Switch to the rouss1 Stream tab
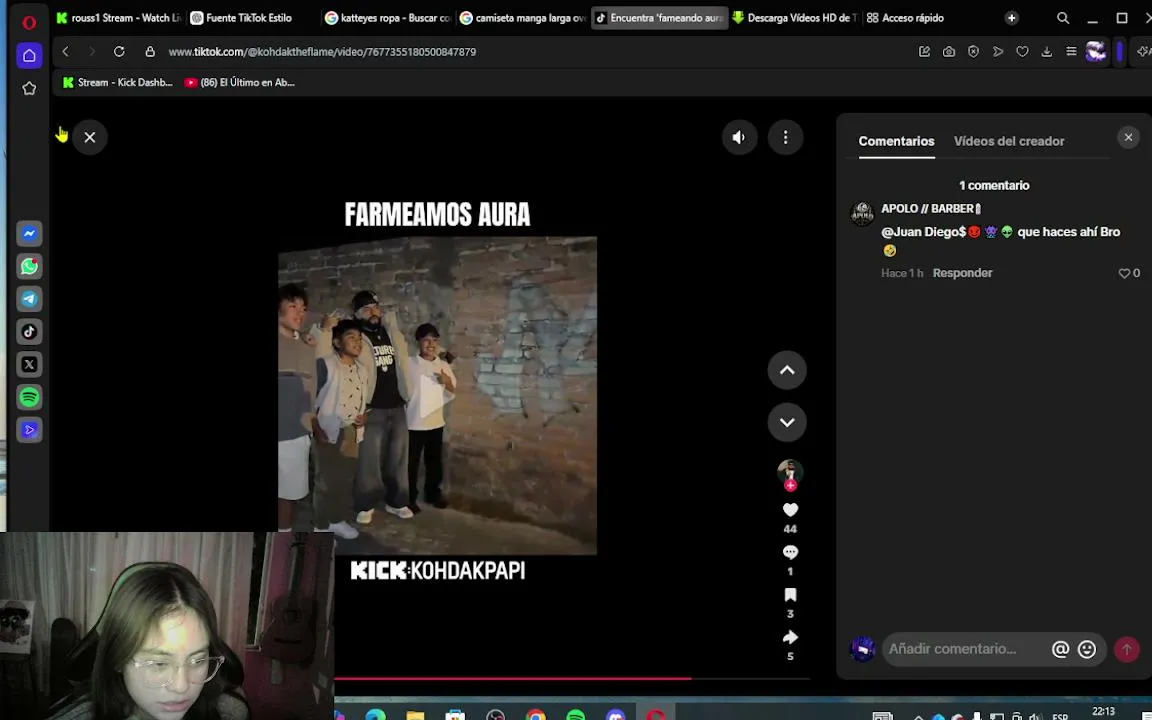This screenshot has height=720, width=1152. (118, 18)
